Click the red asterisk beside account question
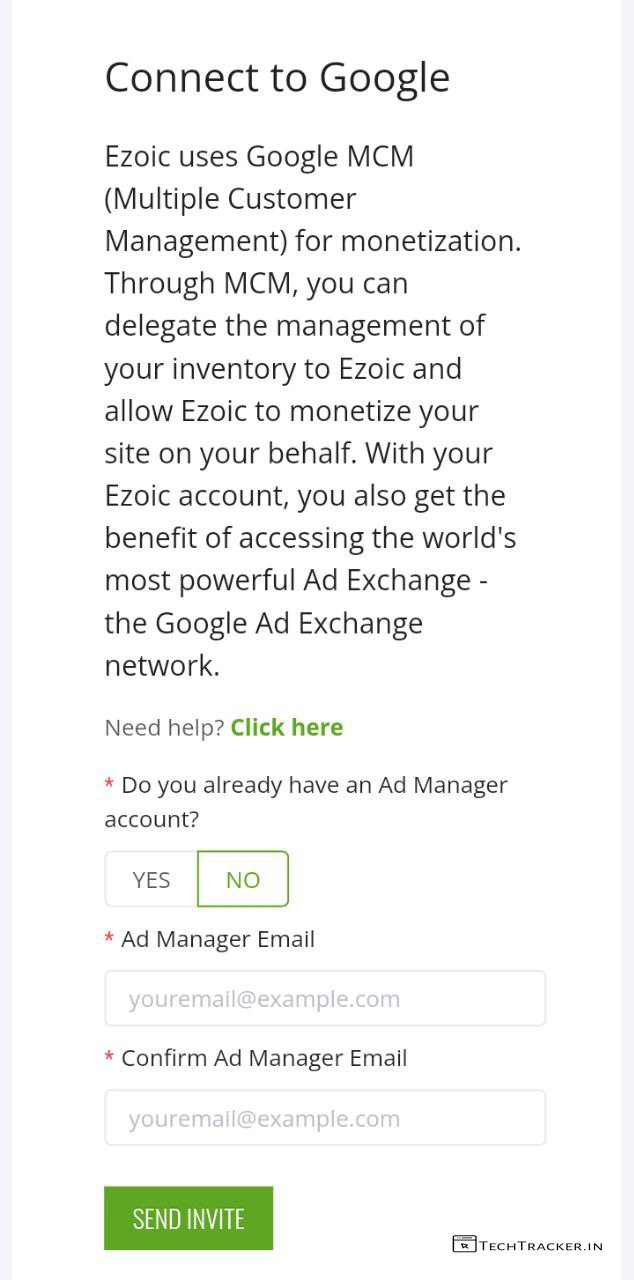 click(x=109, y=785)
